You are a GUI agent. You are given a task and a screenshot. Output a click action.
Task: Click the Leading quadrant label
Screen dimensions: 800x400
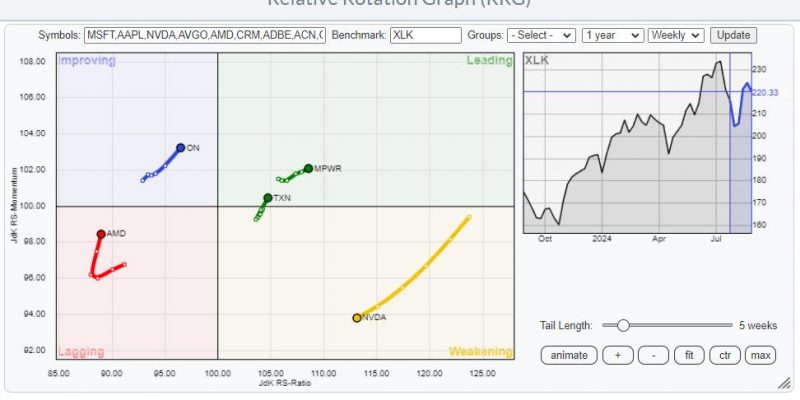click(x=489, y=61)
